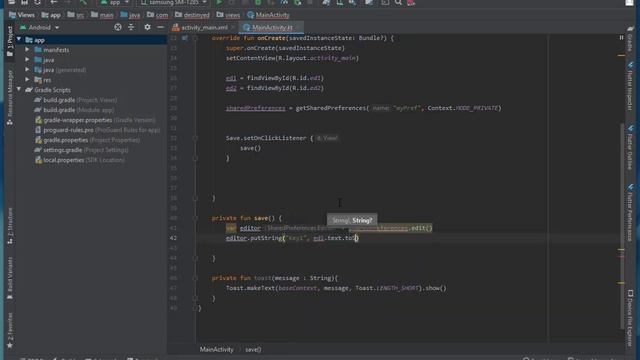Viewport: 640px width, 360px height.
Task: Click top warning stripe marker on scrollbar
Action: [621, 55]
